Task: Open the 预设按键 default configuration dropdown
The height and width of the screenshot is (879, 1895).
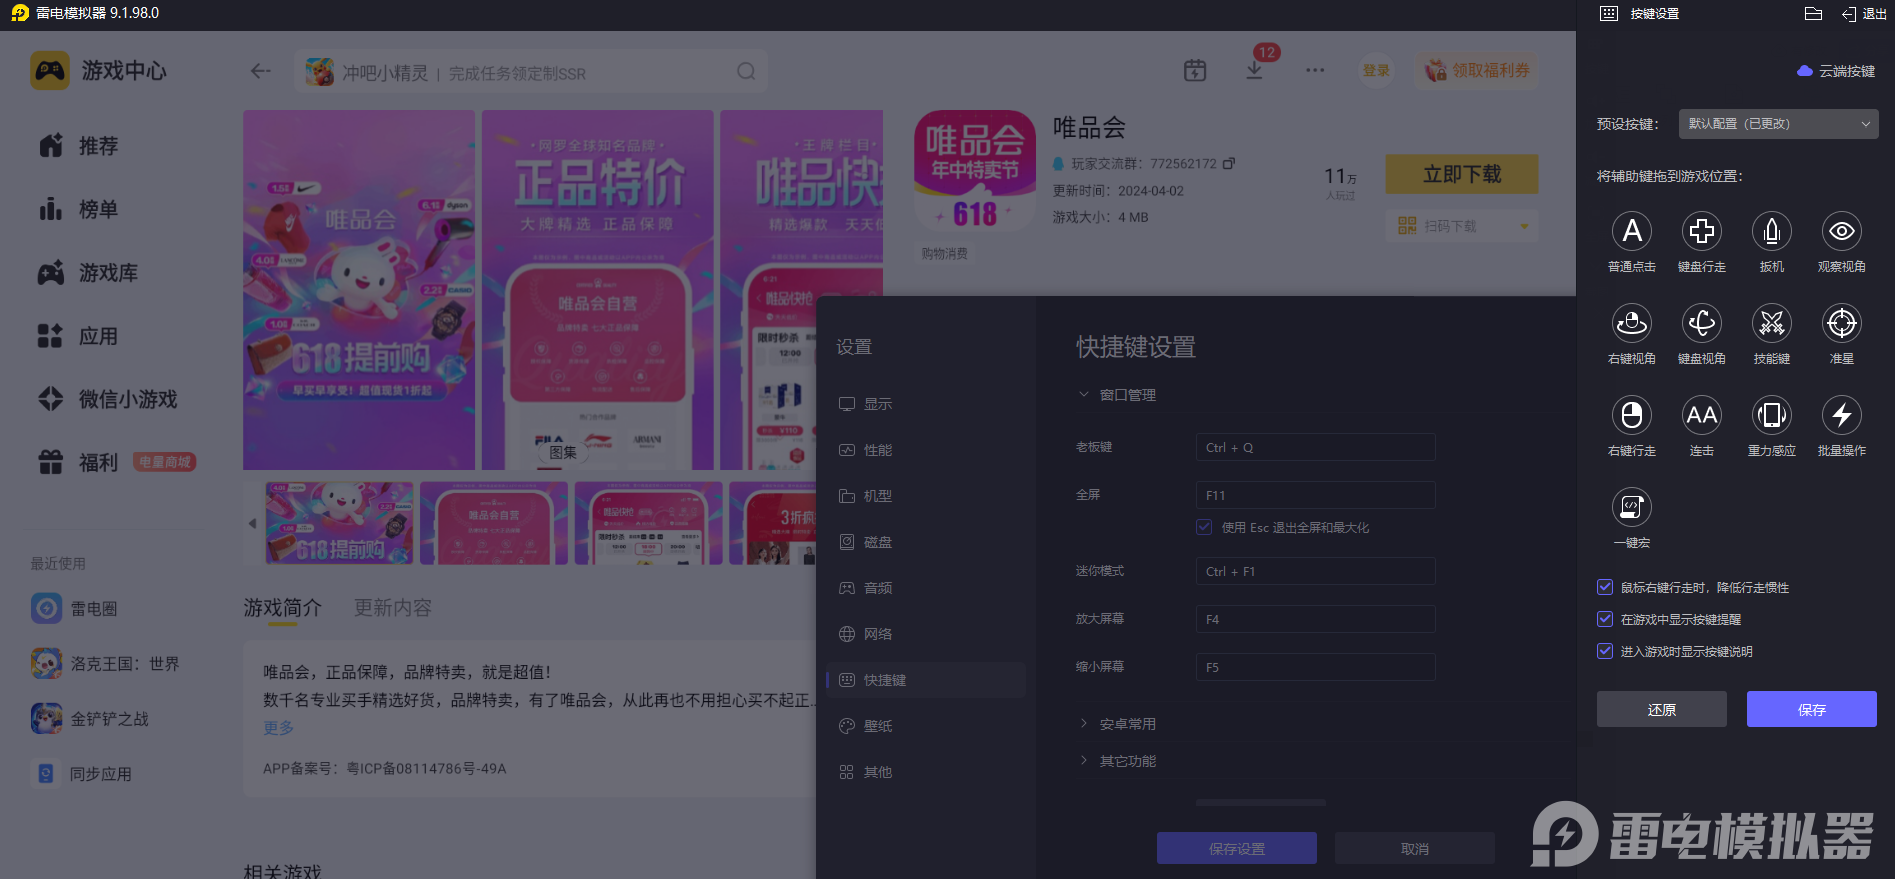Action: pos(1778,124)
